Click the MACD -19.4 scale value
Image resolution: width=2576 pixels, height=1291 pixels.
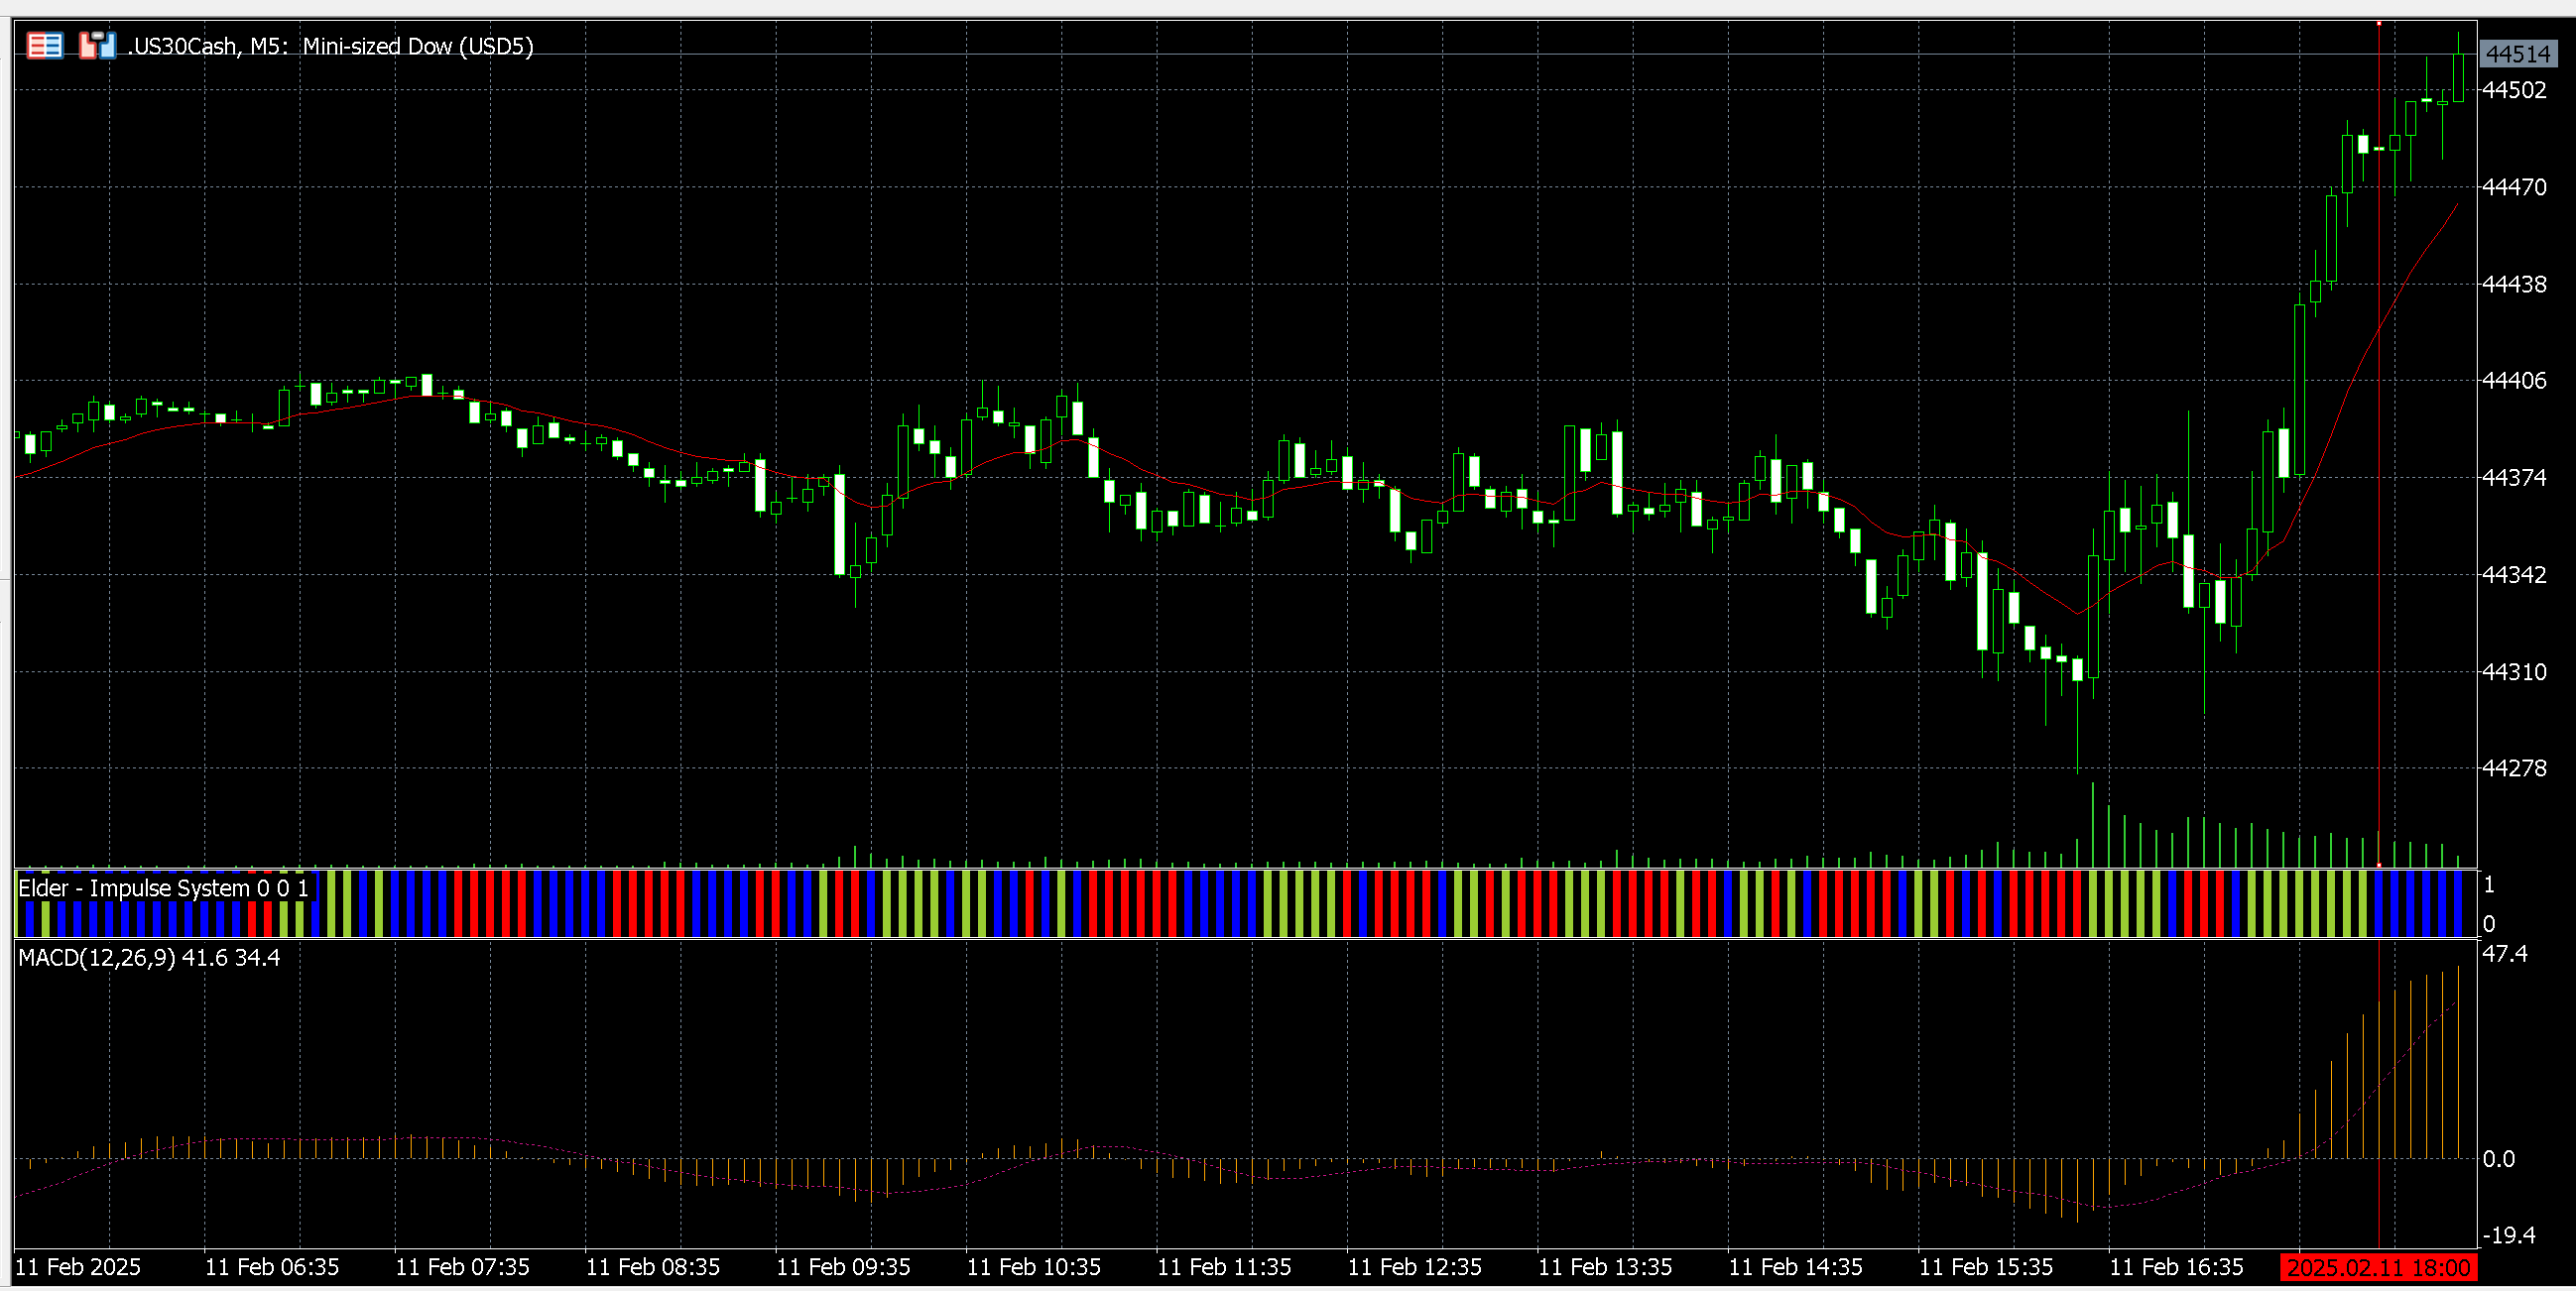pos(2509,1235)
